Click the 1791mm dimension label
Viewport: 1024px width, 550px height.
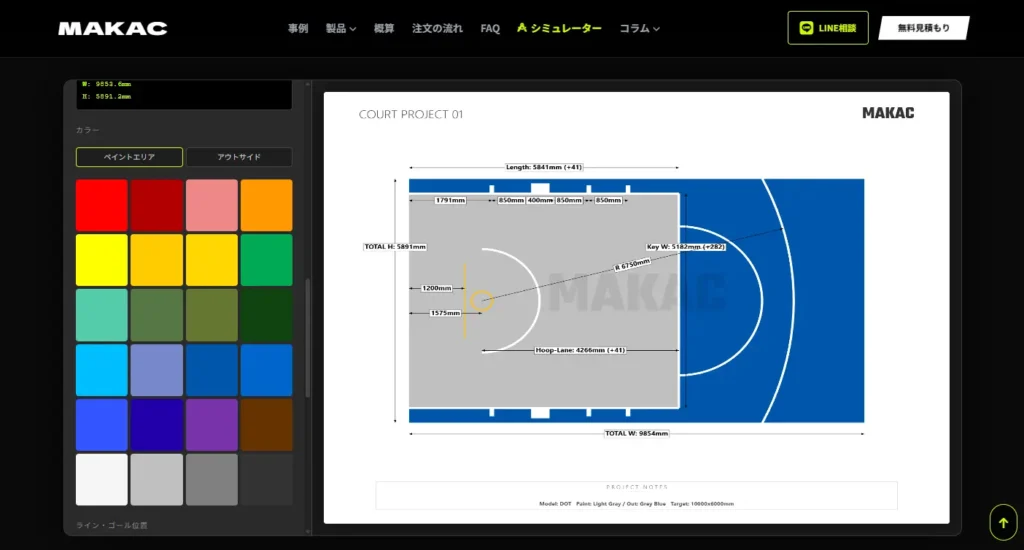(x=451, y=200)
